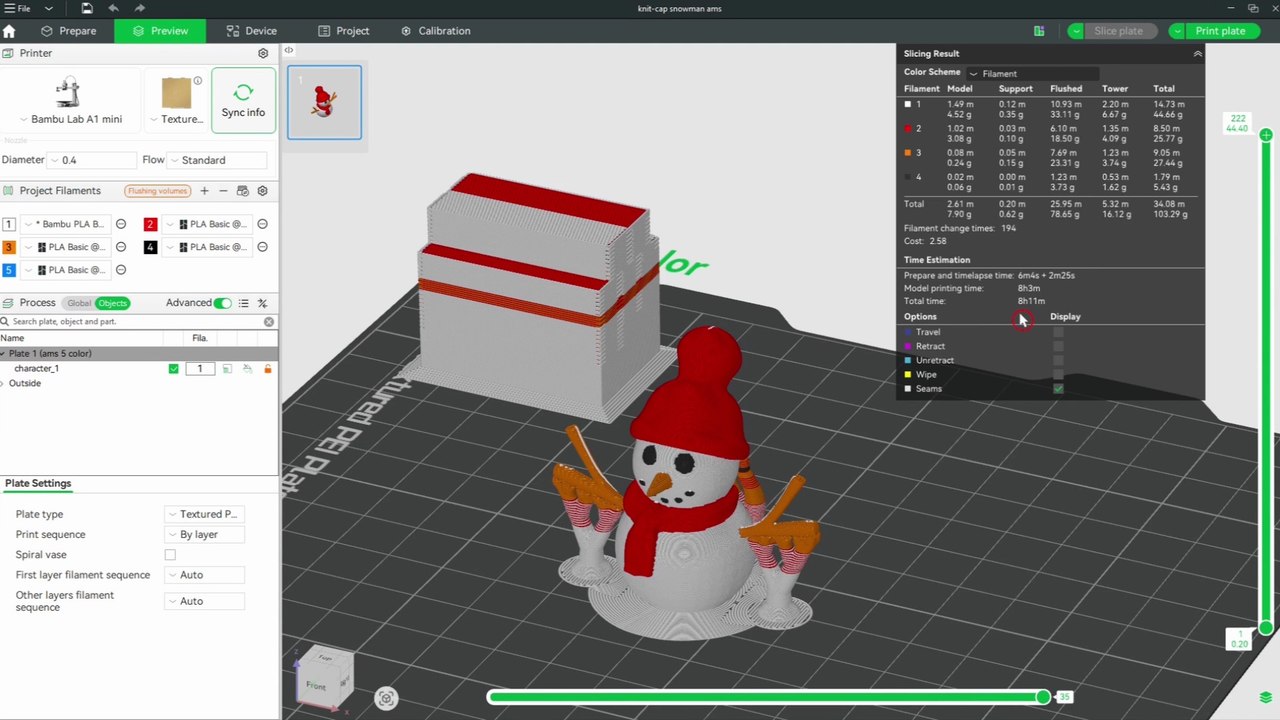The width and height of the screenshot is (1280, 720).
Task: Enable Travel display checkbox
Action: coord(1058,332)
